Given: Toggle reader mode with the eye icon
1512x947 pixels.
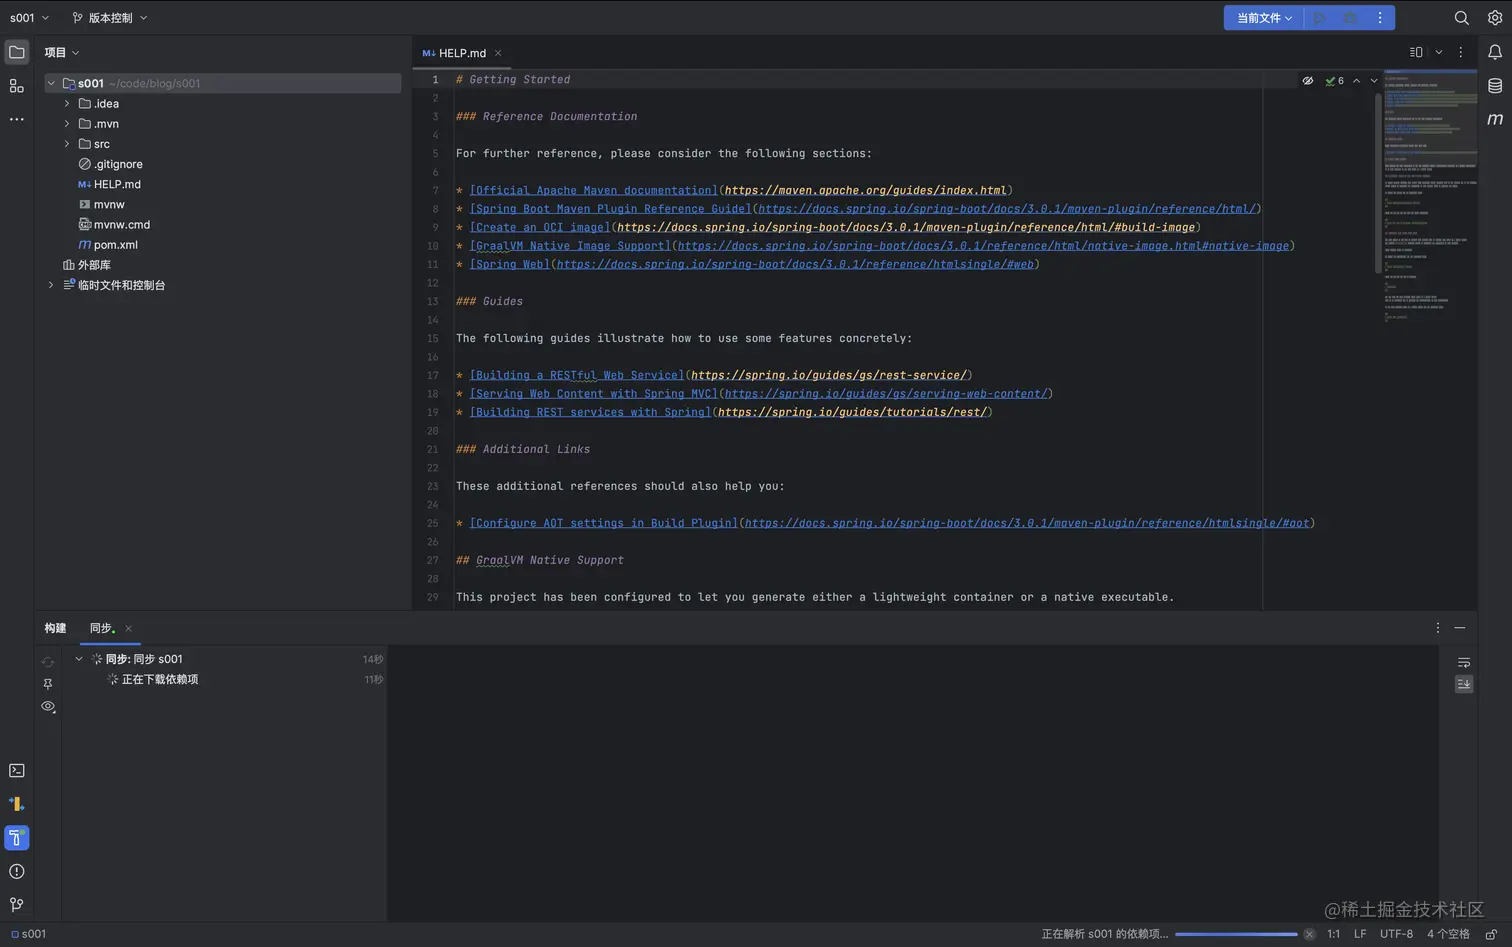Looking at the screenshot, I should coord(1308,80).
